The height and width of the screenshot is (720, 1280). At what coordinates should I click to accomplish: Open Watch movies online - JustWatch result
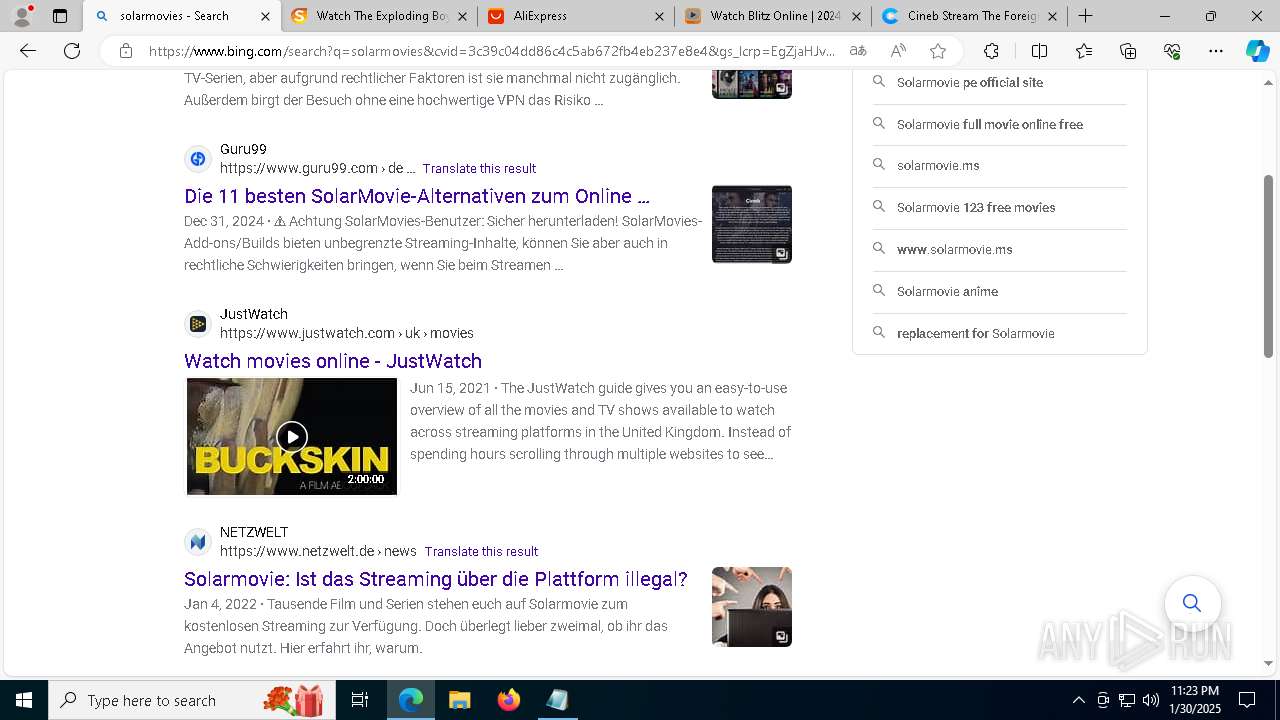pyautogui.click(x=333, y=361)
